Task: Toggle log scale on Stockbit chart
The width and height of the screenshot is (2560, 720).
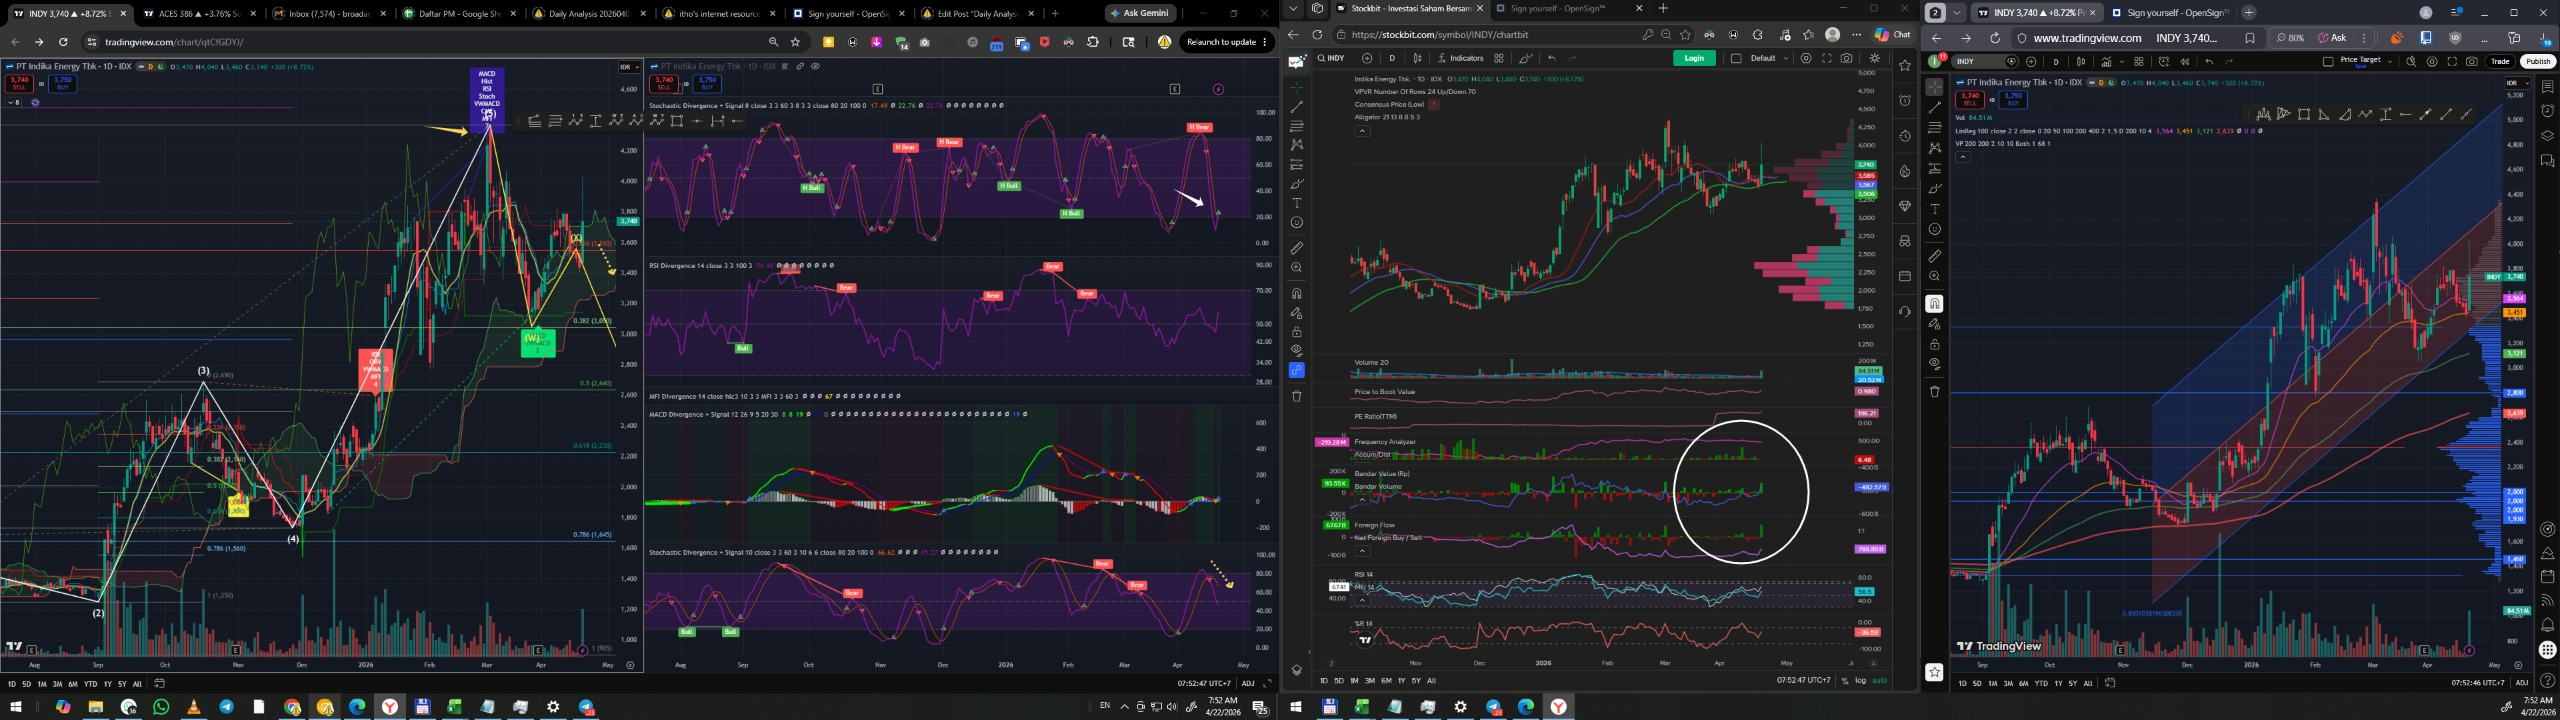Action: click(x=1860, y=681)
